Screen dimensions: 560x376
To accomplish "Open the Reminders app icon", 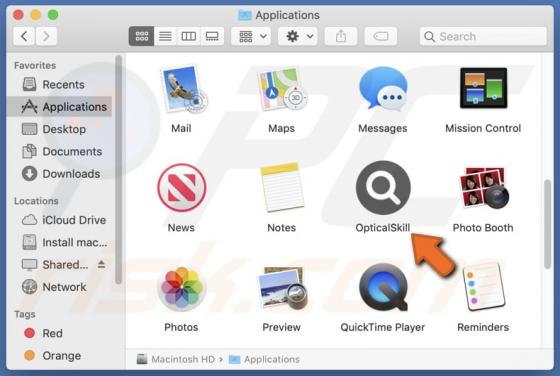I will tap(483, 287).
